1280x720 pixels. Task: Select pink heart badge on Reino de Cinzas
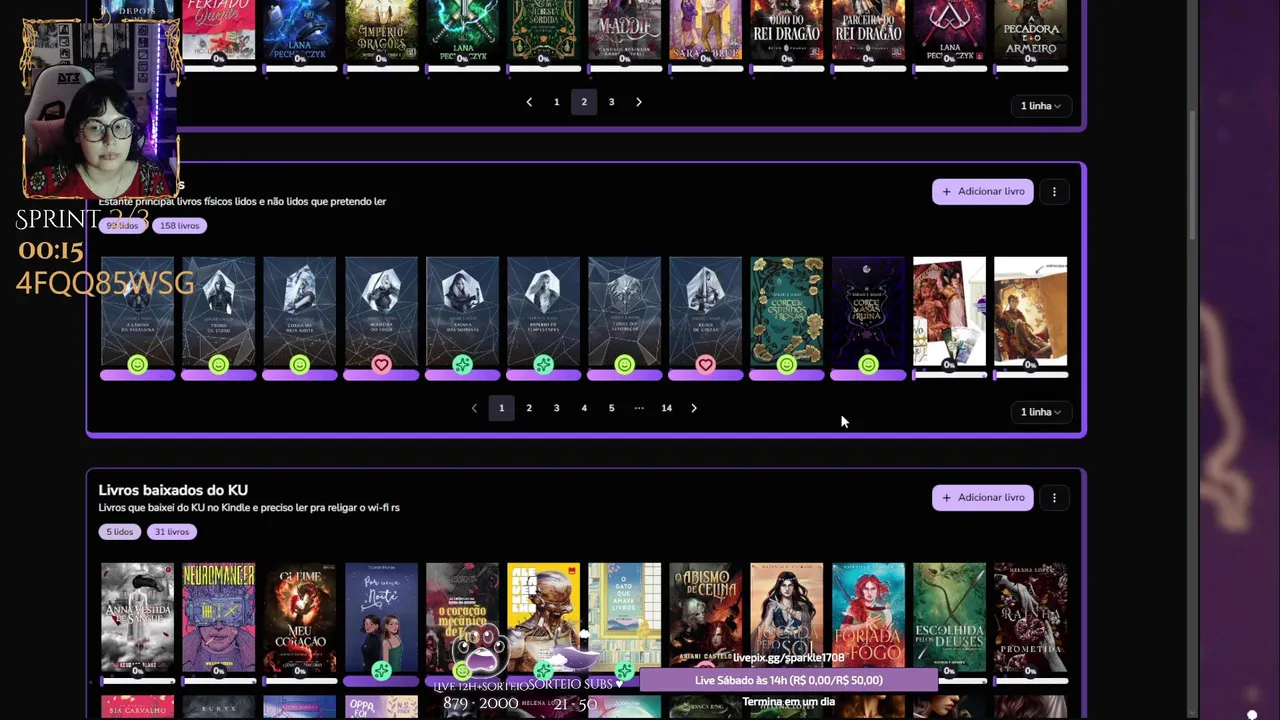705,365
